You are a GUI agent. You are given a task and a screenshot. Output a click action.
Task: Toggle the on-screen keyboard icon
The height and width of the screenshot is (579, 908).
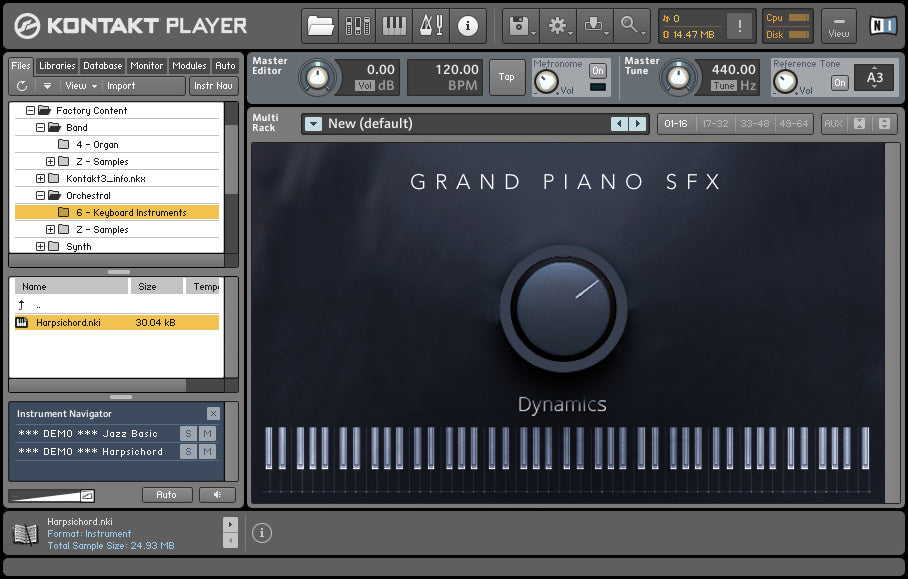[395, 26]
